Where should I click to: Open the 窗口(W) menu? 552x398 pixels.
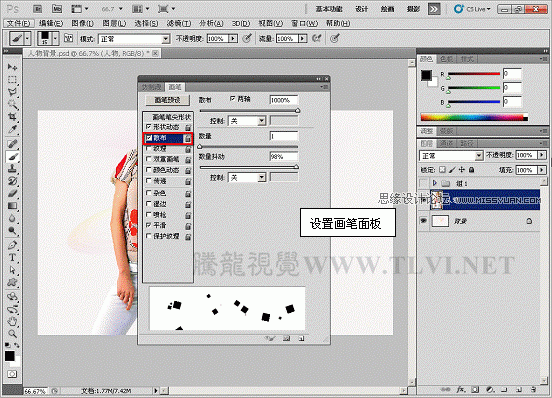(x=305, y=23)
